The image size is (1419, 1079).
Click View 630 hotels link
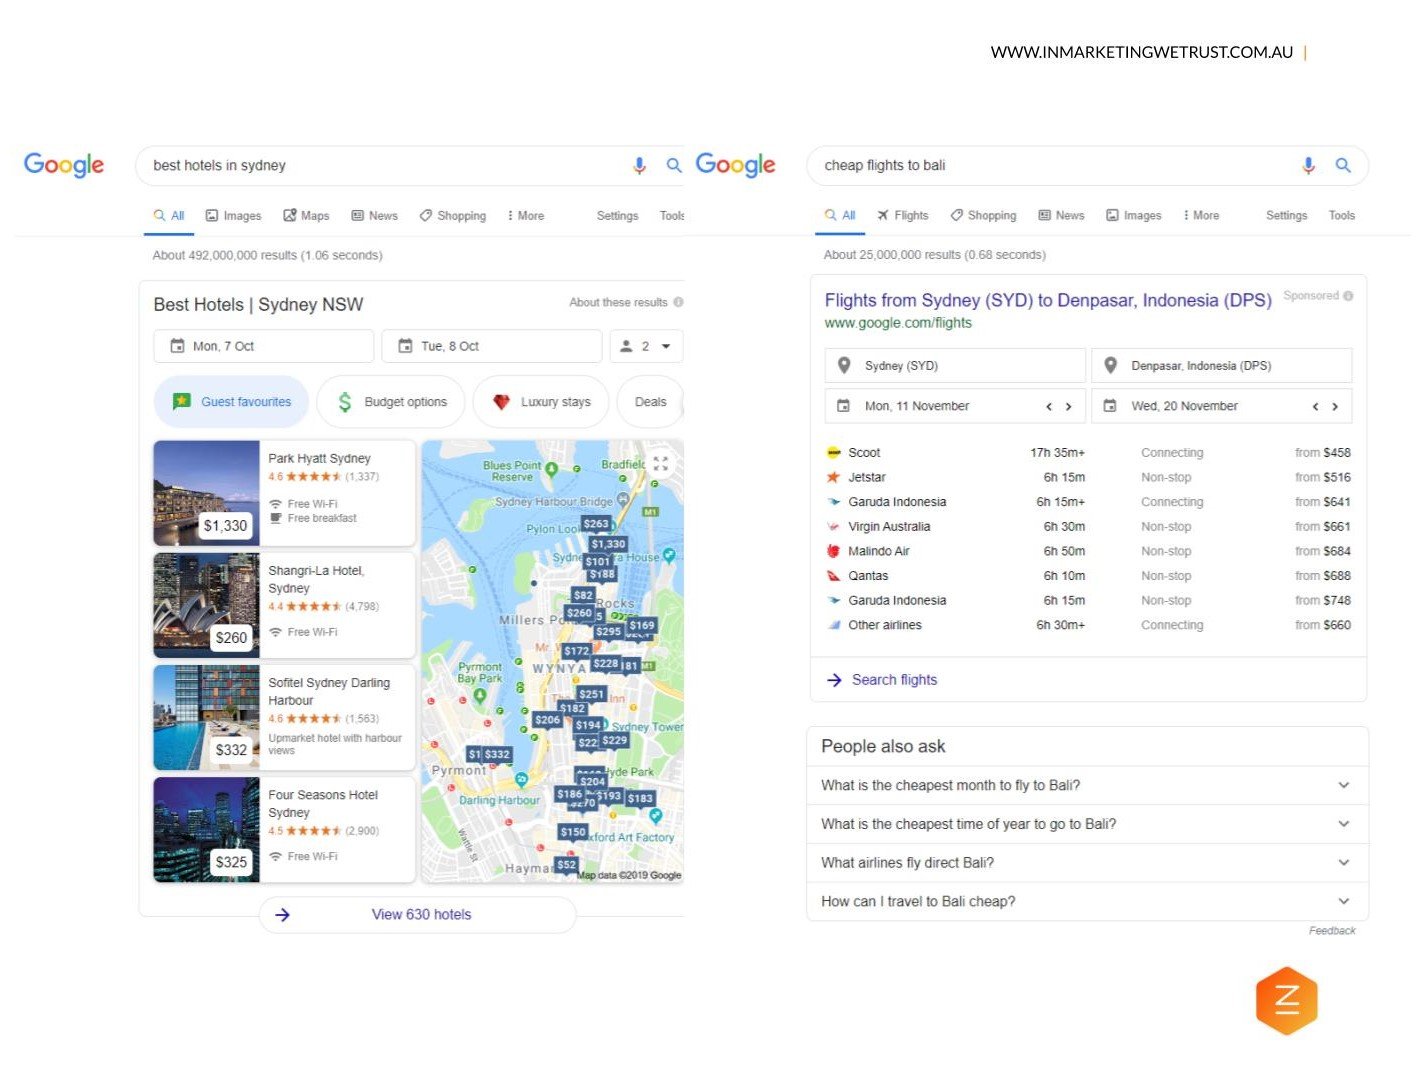421,915
